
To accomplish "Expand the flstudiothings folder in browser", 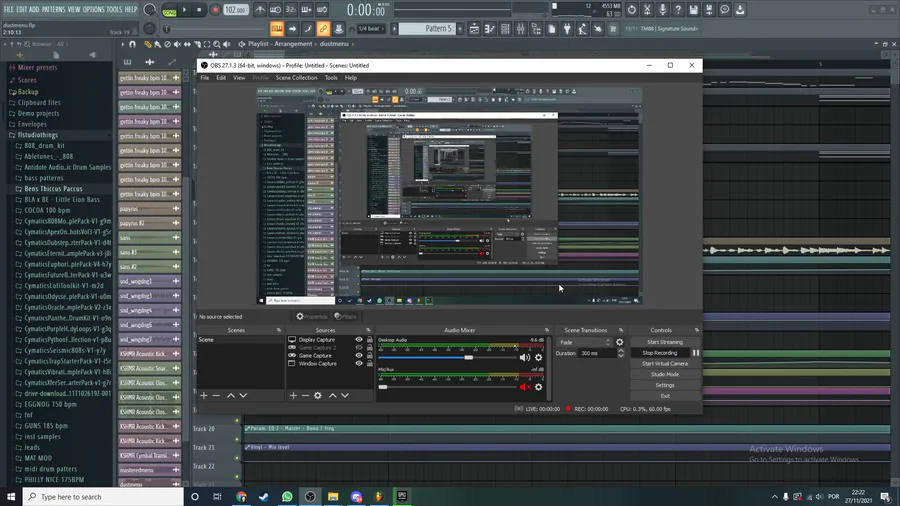I will pyautogui.click(x=38, y=135).
